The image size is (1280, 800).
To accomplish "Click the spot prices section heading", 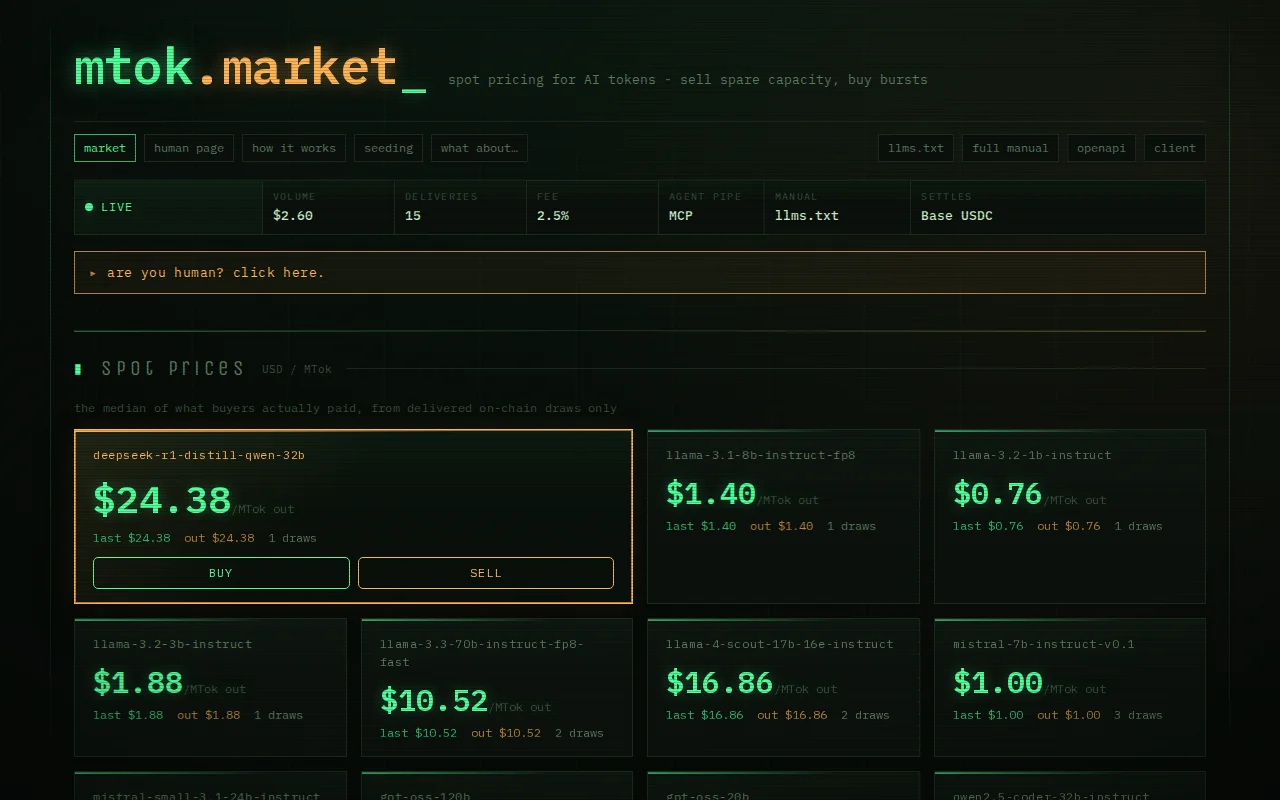I will (x=172, y=369).
